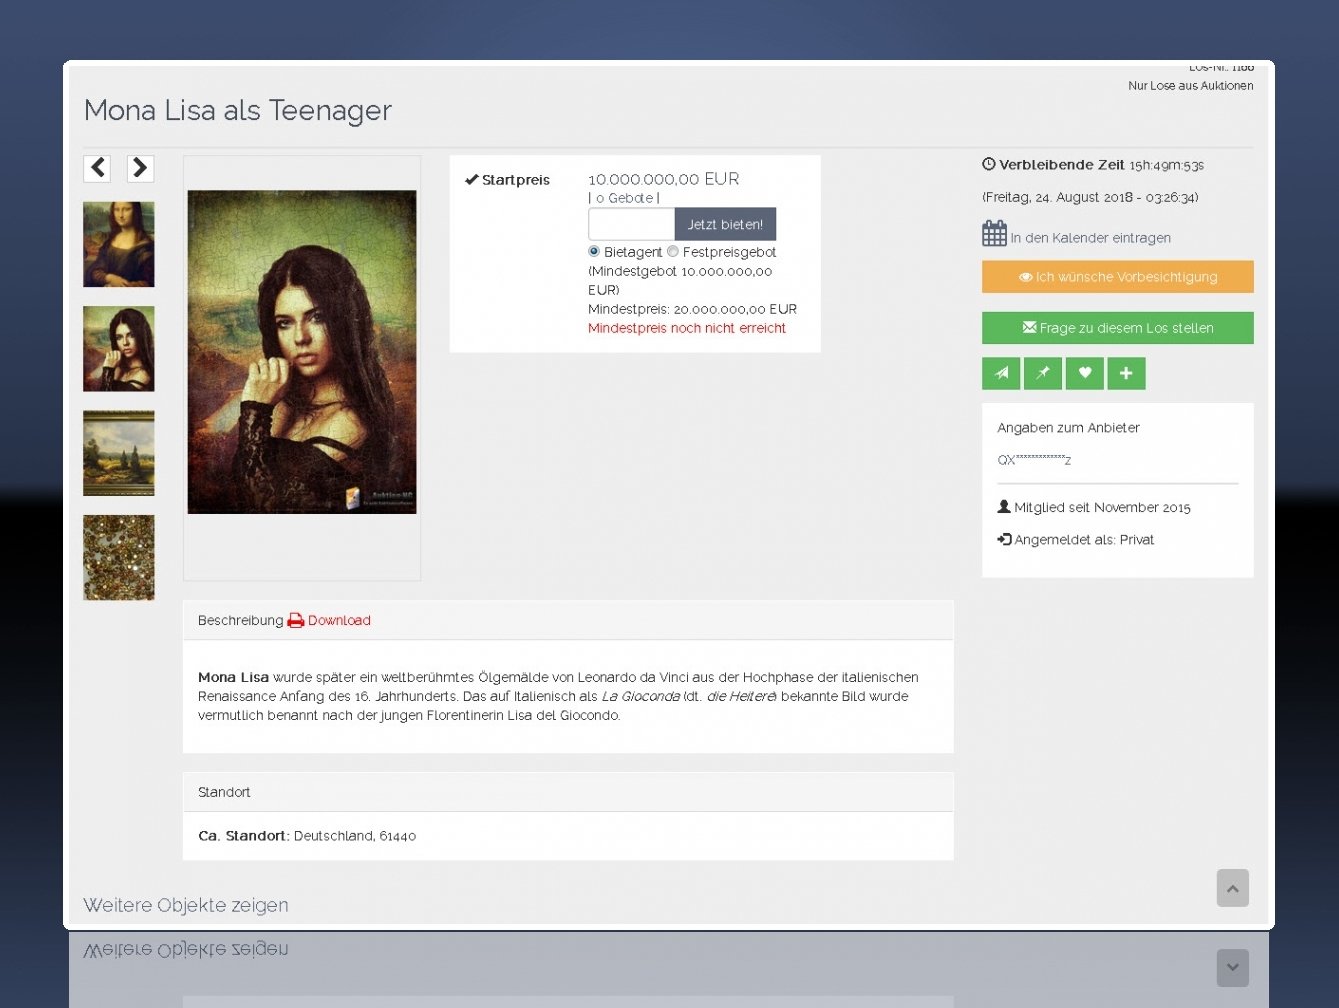
Task: Click the Mona Lisa als Teenager title
Action: [238, 110]
